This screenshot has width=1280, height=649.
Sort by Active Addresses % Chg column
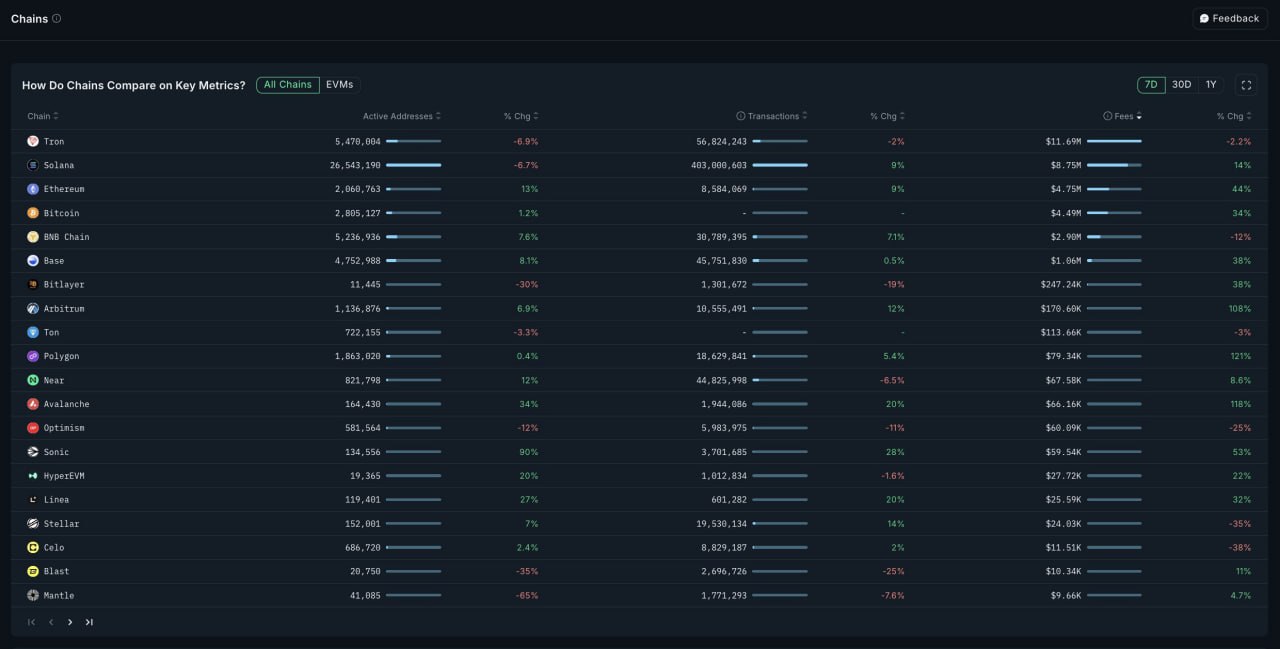tap(521, 116)
